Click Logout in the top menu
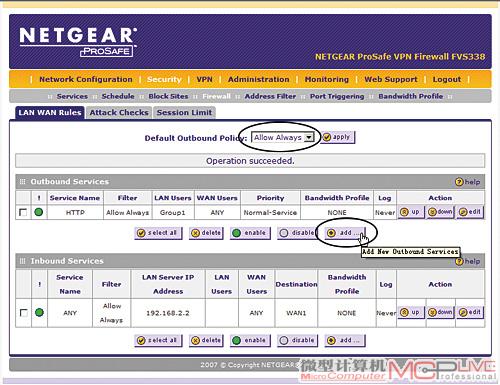This screenshot has width=500, height=385. (447, 79)
